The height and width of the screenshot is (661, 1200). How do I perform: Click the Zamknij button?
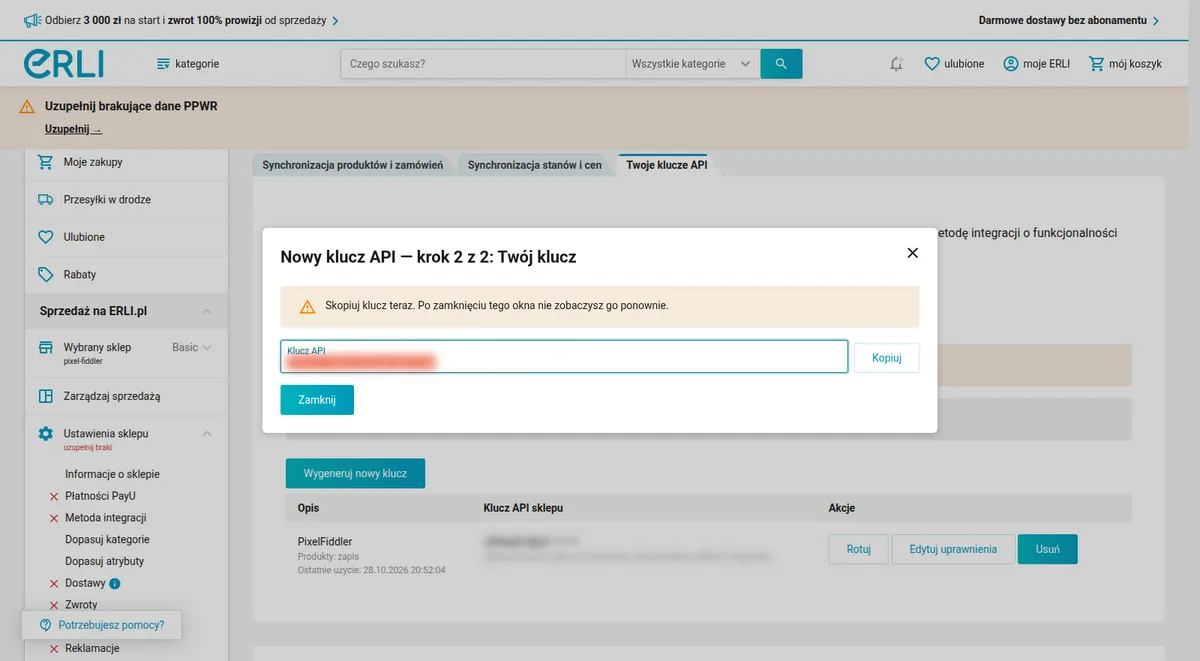(x=317, y=400)
